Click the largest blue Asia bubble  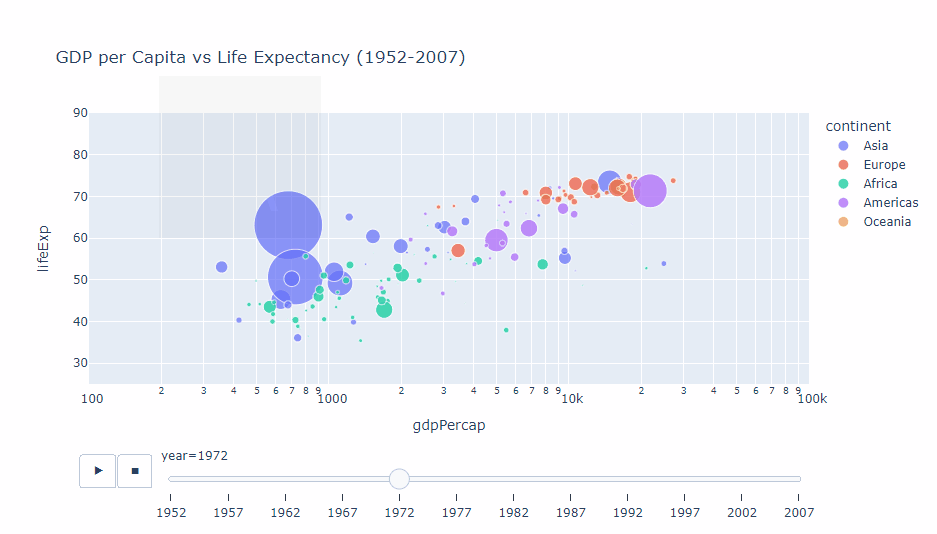pos(288,225)
